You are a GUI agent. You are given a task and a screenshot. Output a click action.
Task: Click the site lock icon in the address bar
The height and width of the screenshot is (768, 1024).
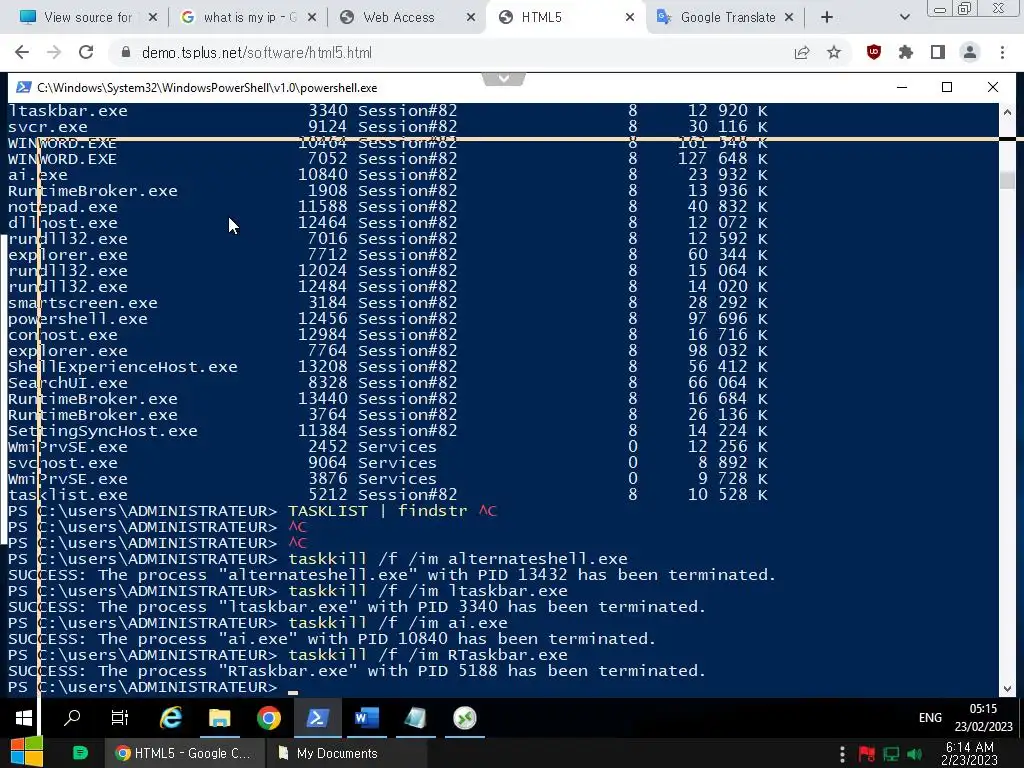(x=126, y=52)
